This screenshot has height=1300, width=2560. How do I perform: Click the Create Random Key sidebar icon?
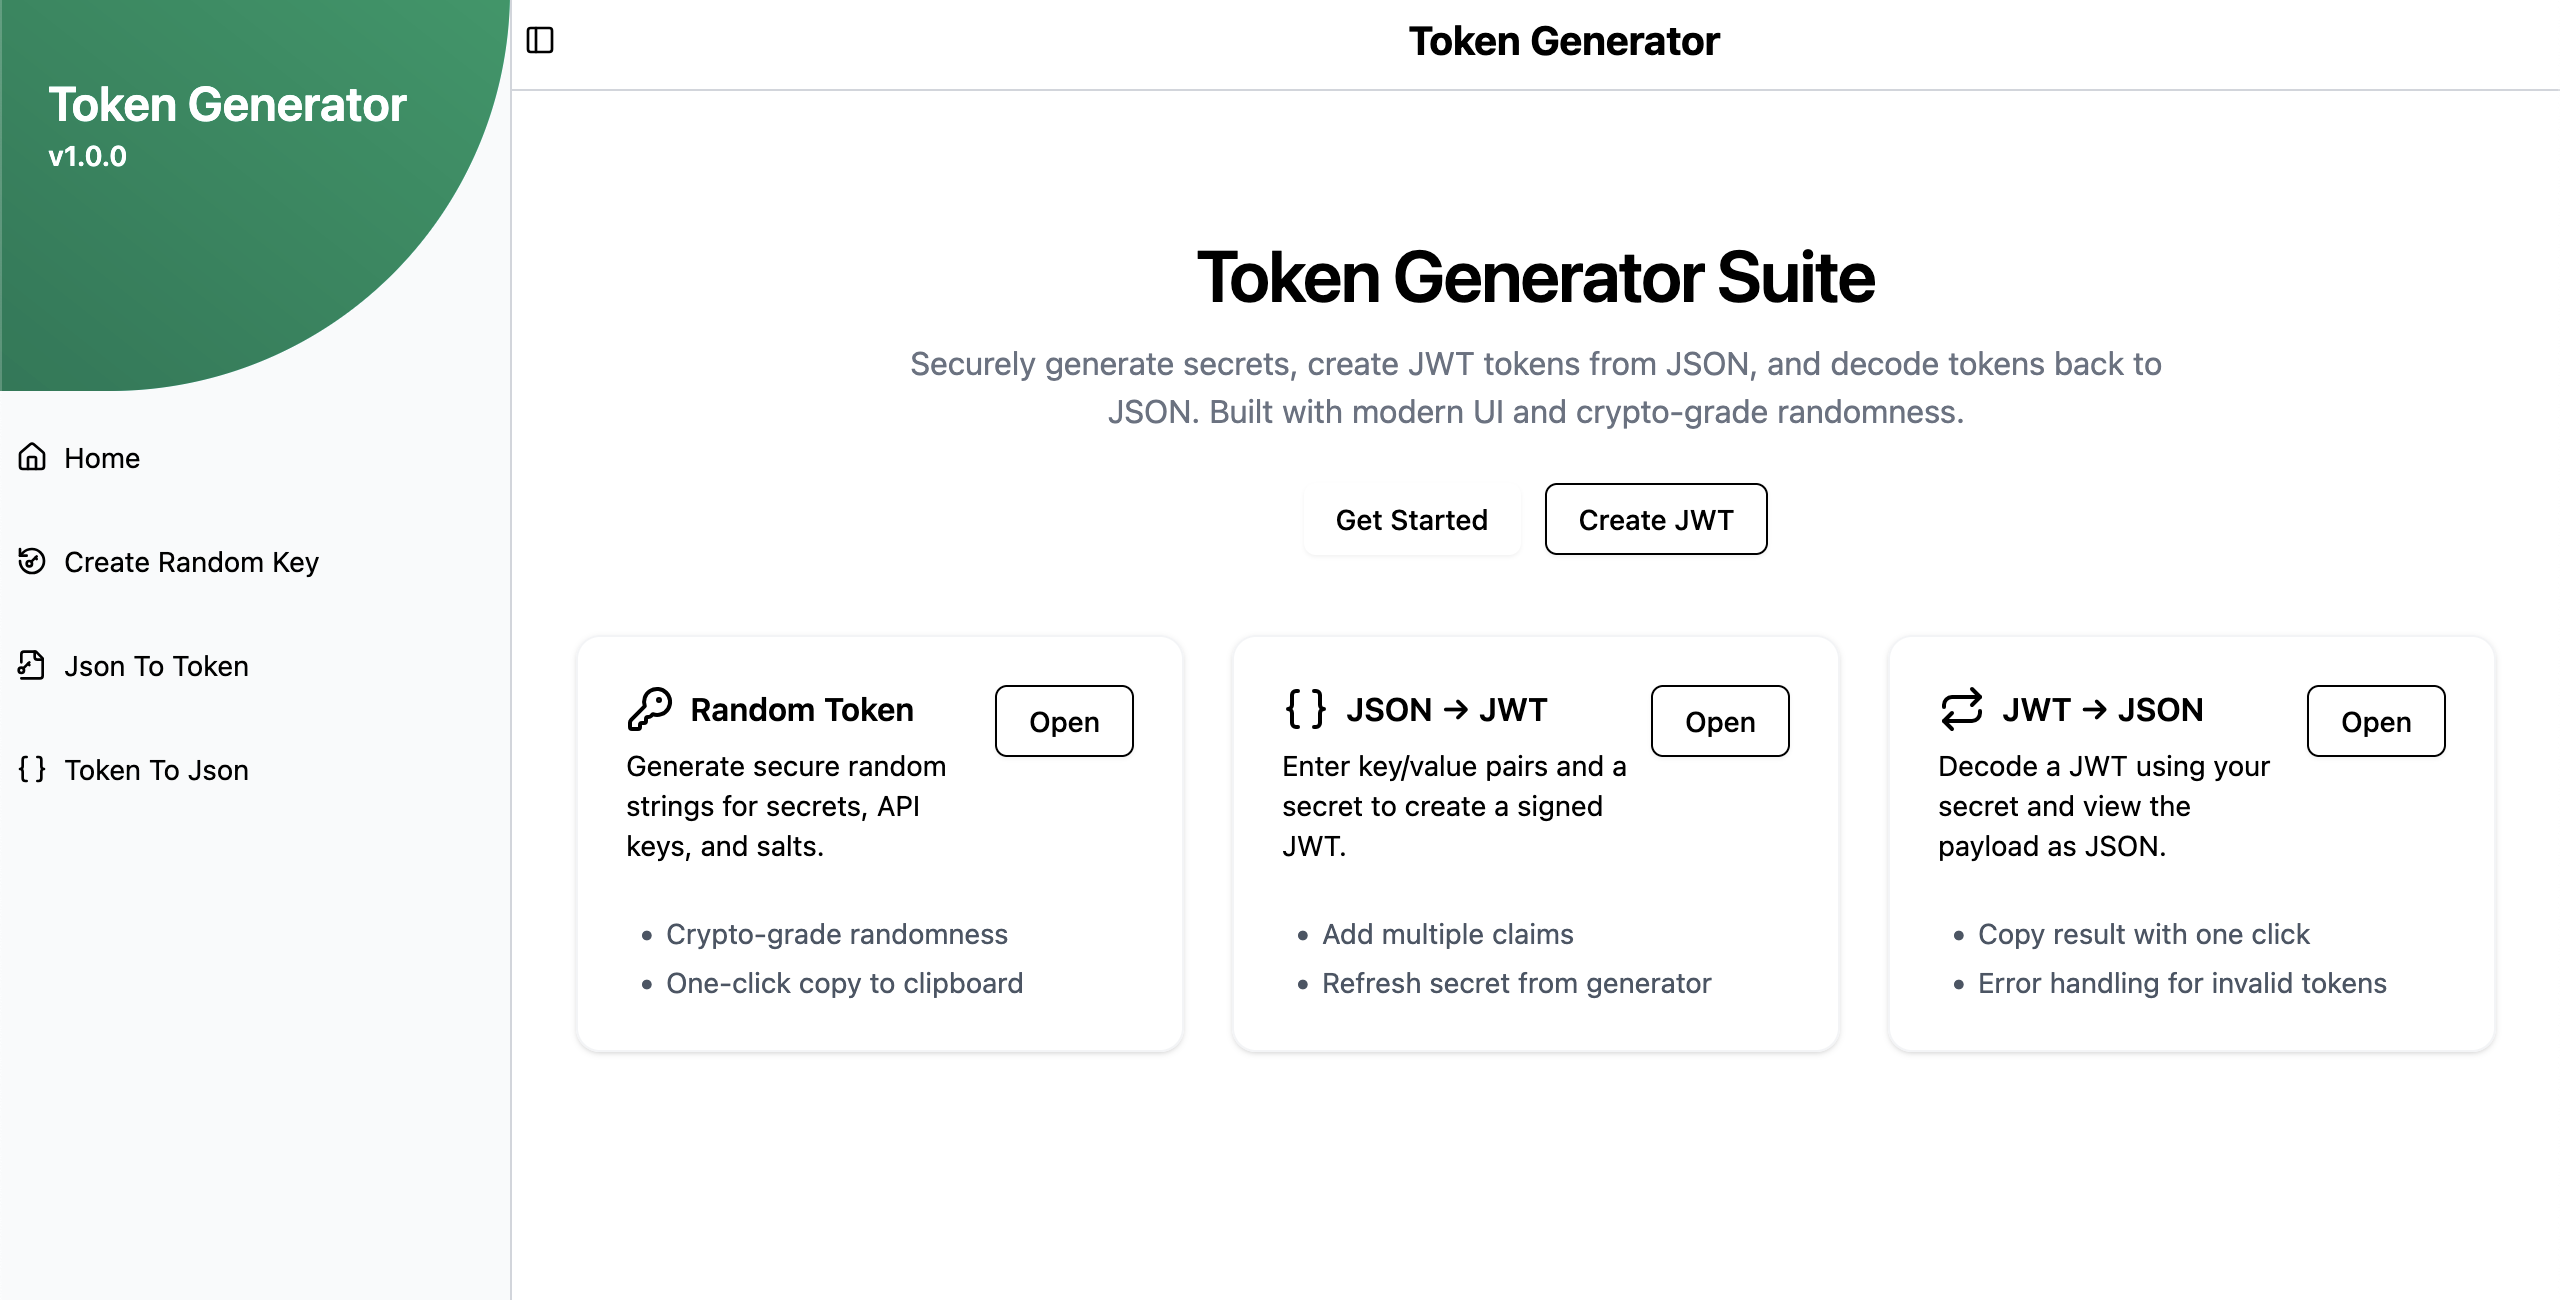tap(31, 562)
